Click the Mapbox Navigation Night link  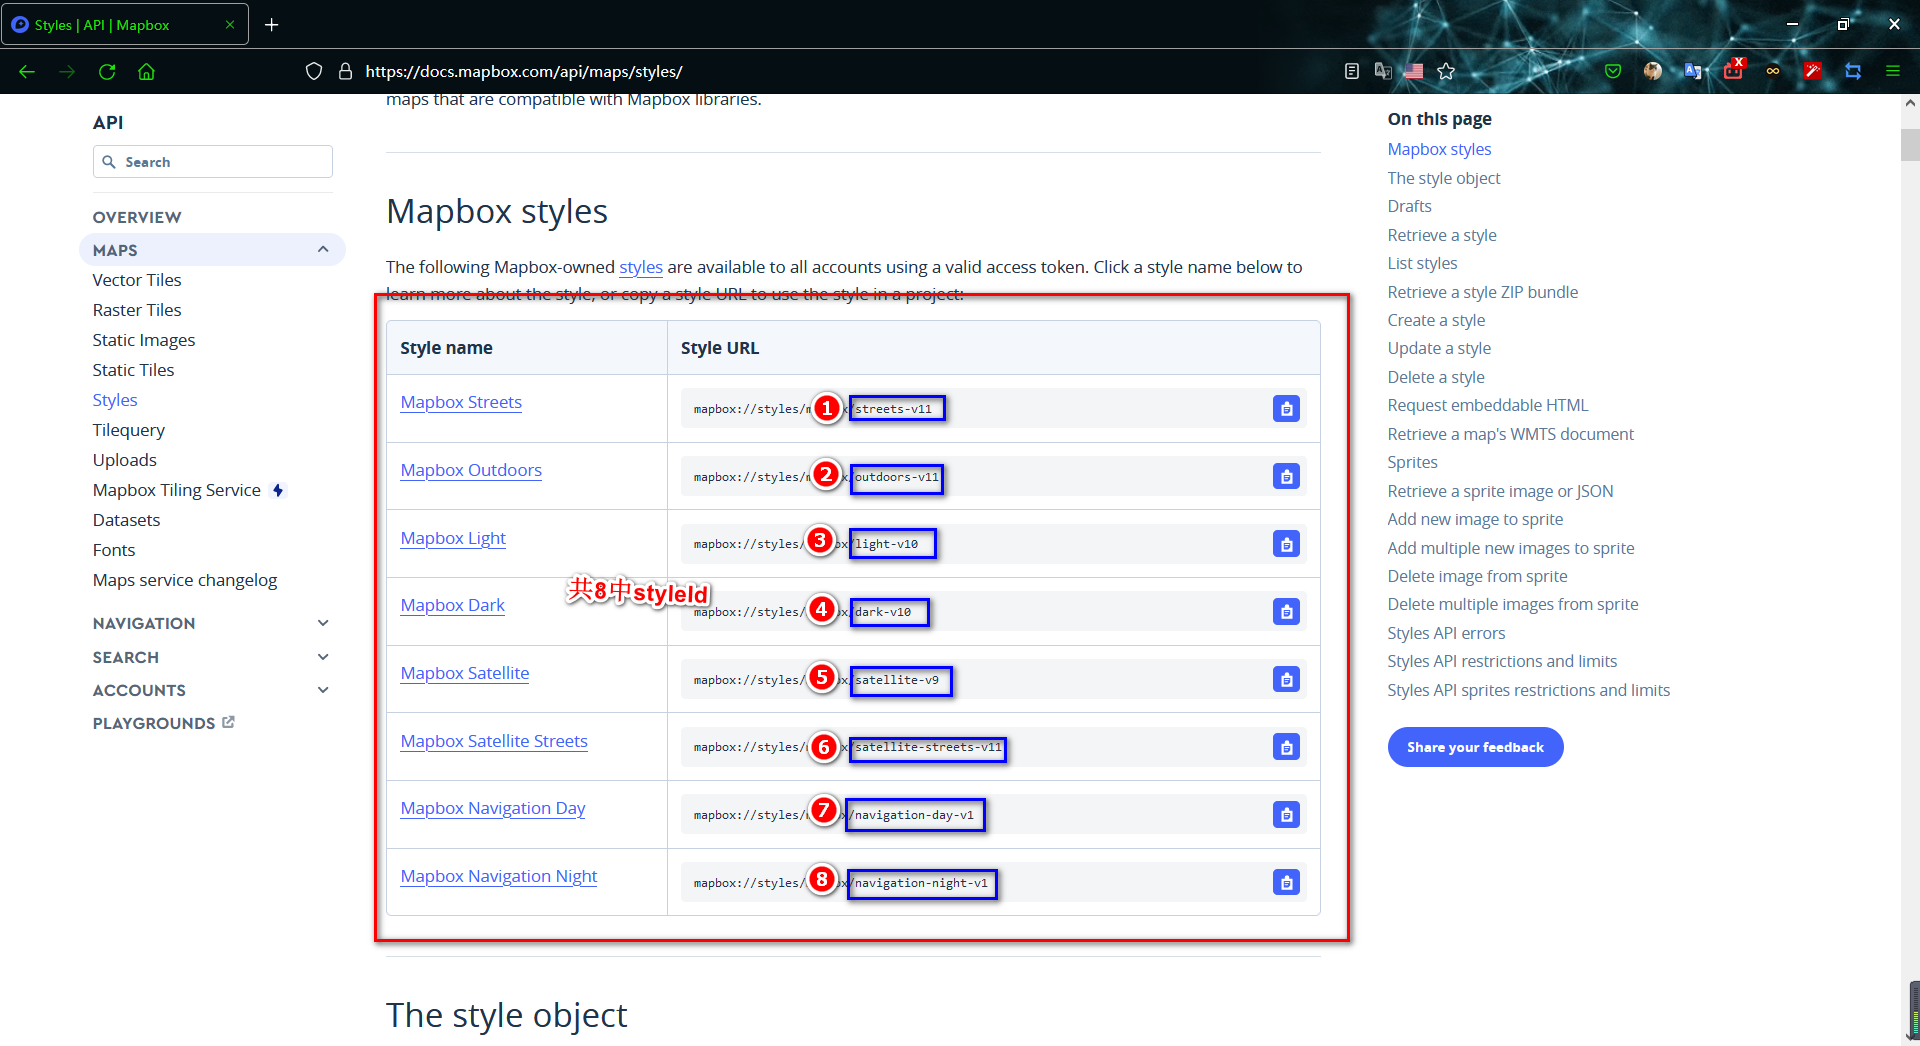click(499, 876)
